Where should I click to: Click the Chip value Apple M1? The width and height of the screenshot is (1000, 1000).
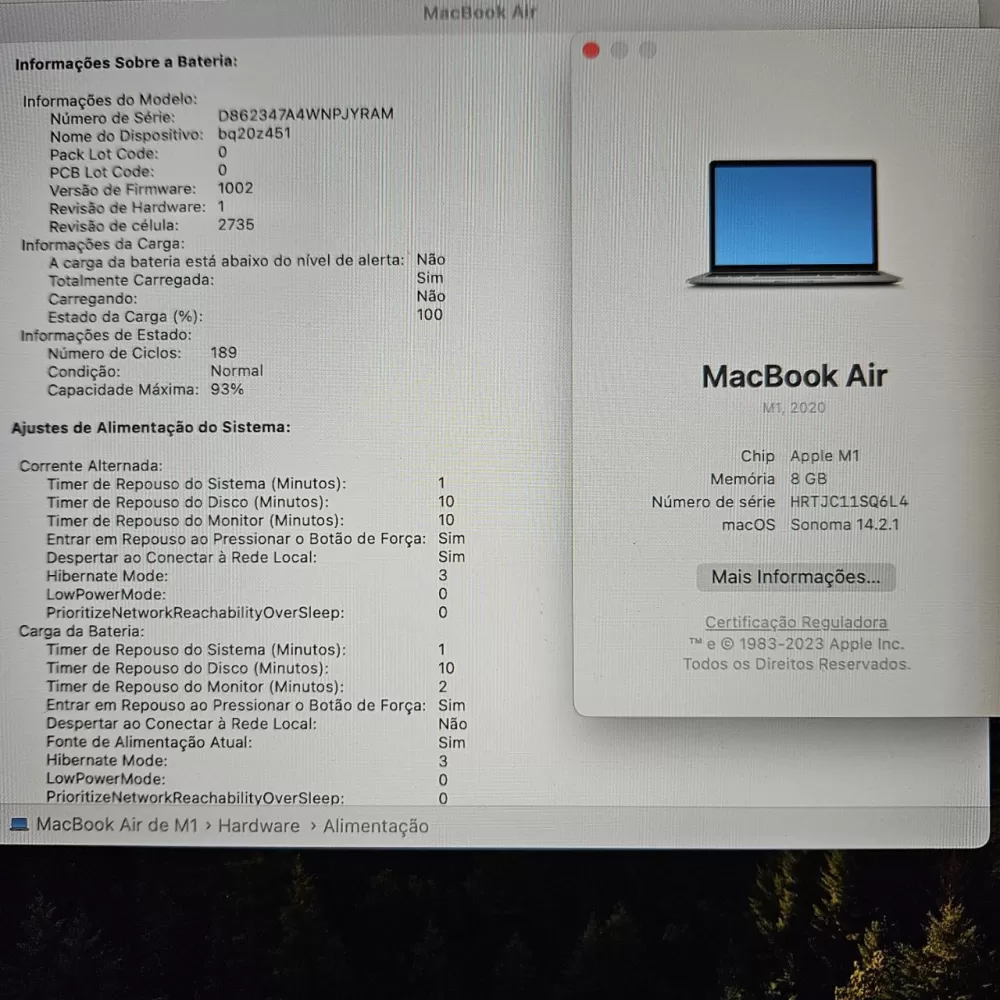(x=825, y=455)
